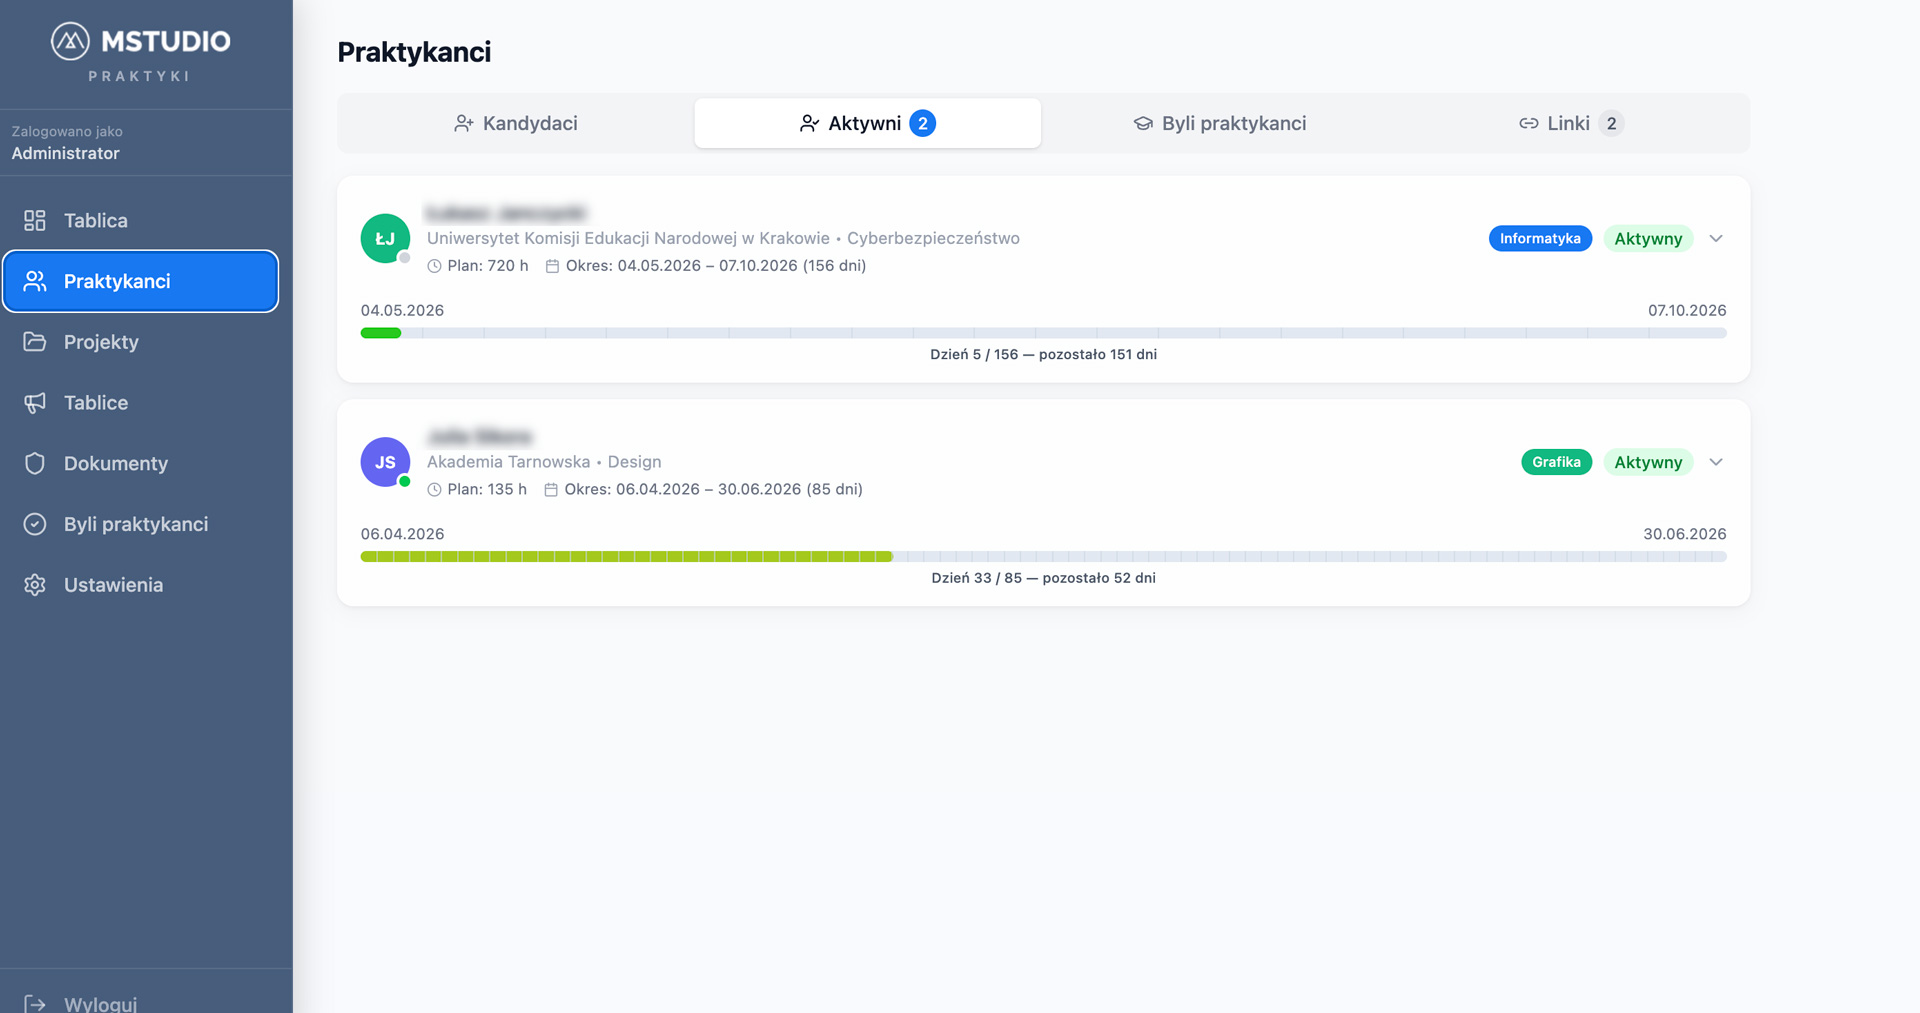
Task: Click the Byli praktykanci checkmark icon
Action: pyautogui.click(x=35, y=524)
